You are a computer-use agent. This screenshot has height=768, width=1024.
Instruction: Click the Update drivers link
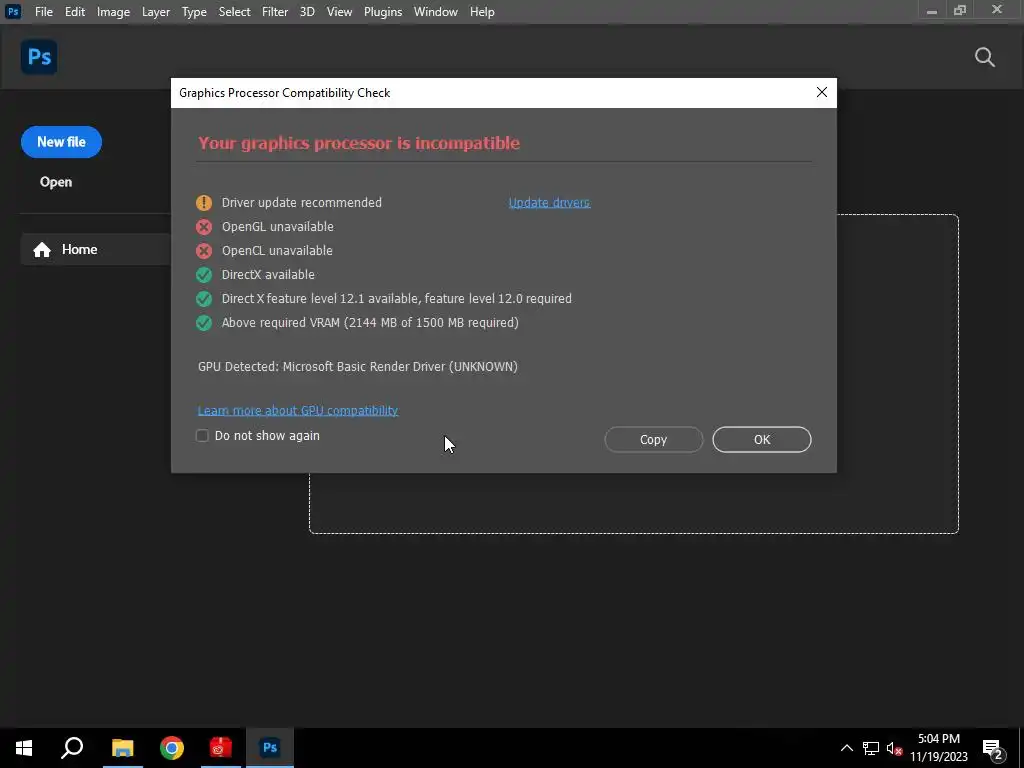pos(549,202)
